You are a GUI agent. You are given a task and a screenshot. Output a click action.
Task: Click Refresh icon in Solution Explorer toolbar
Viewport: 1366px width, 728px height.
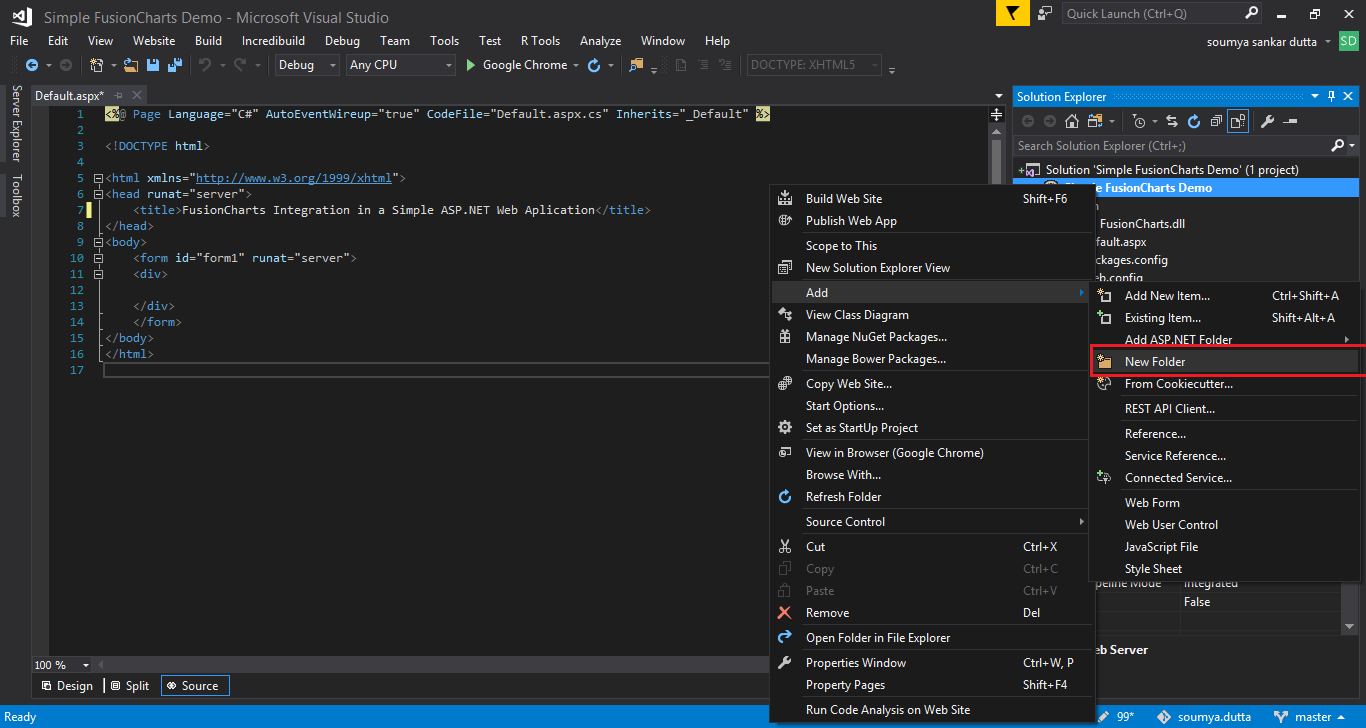point(1193,121)
